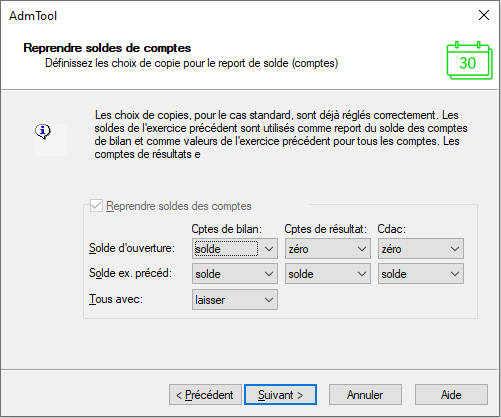The image size is (501, 418).
Task: Open help with the Aide button
Action: click(451, 395)
